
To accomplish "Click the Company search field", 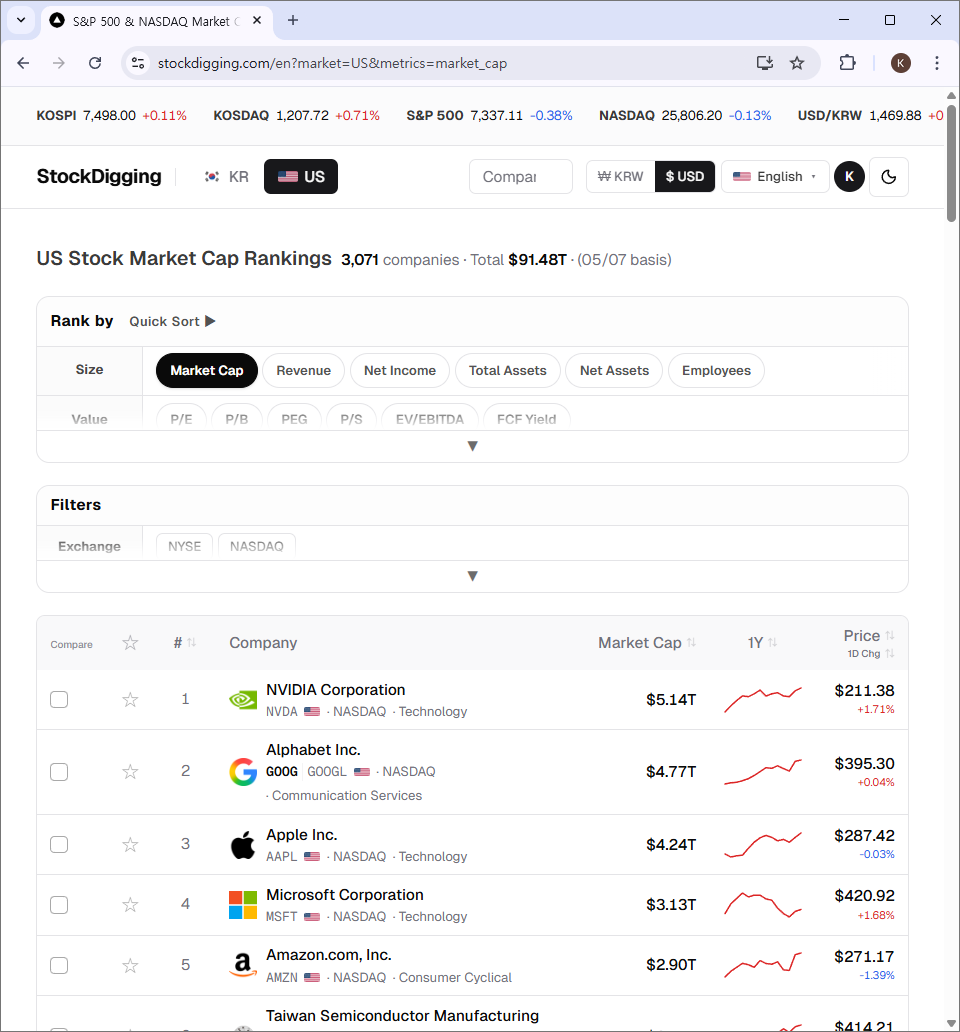I will (x=520, y=176).
